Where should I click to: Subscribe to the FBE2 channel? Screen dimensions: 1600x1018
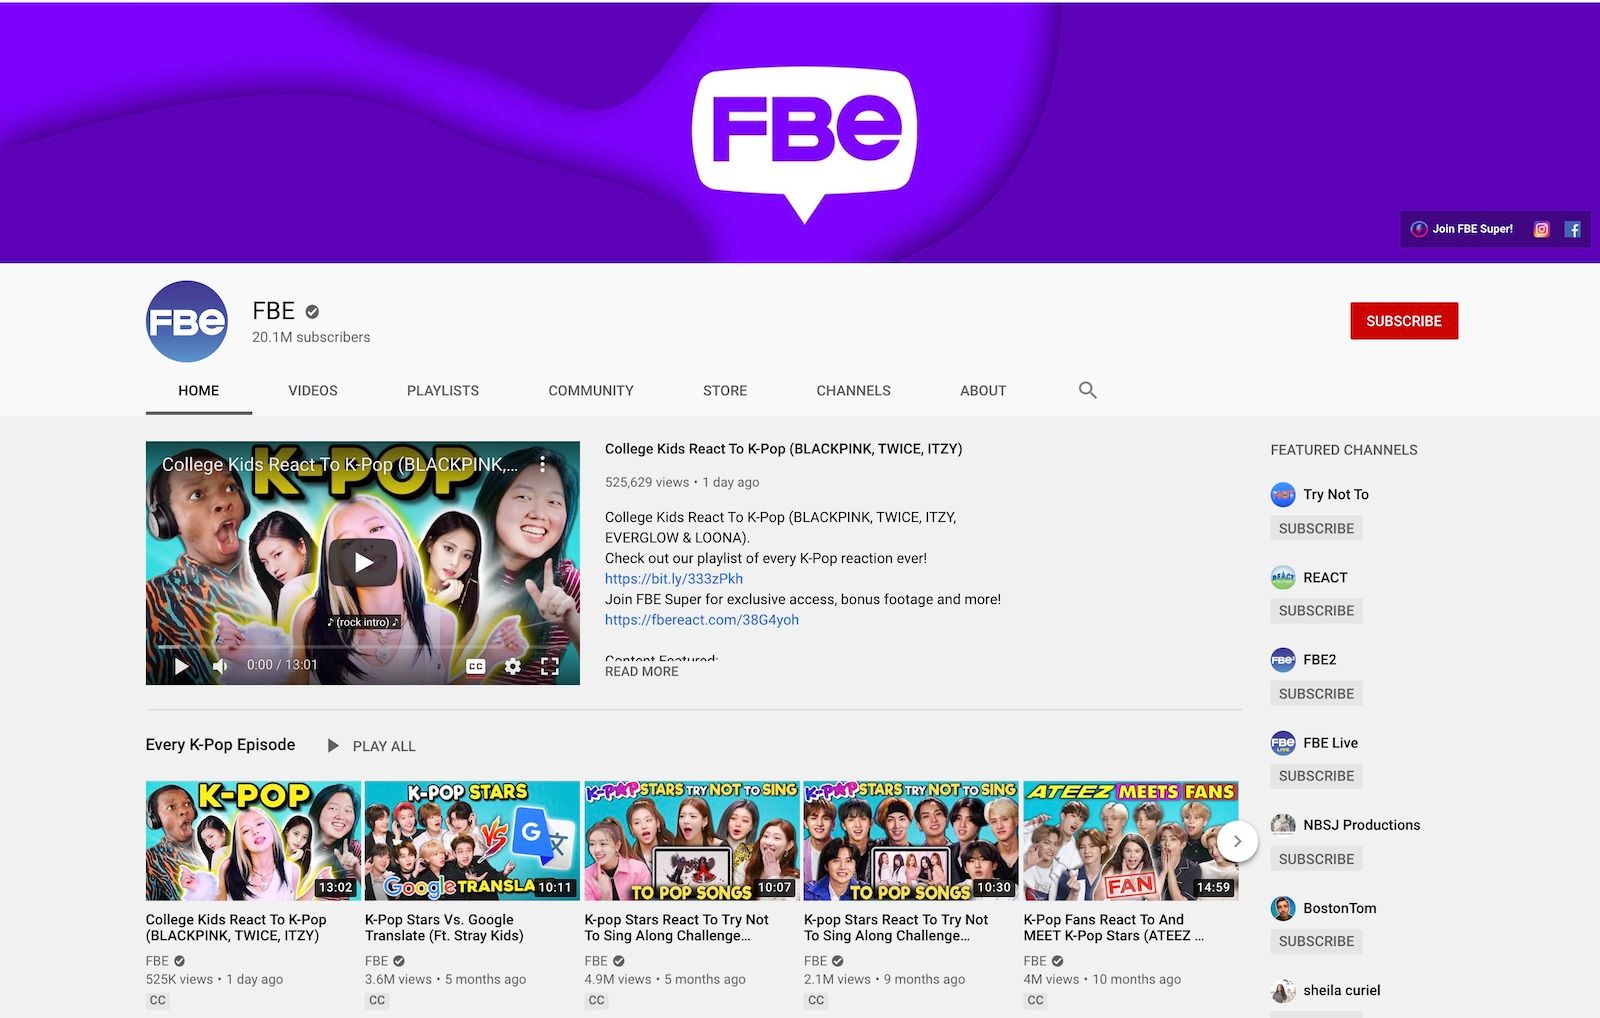(x=1316, y=694)
